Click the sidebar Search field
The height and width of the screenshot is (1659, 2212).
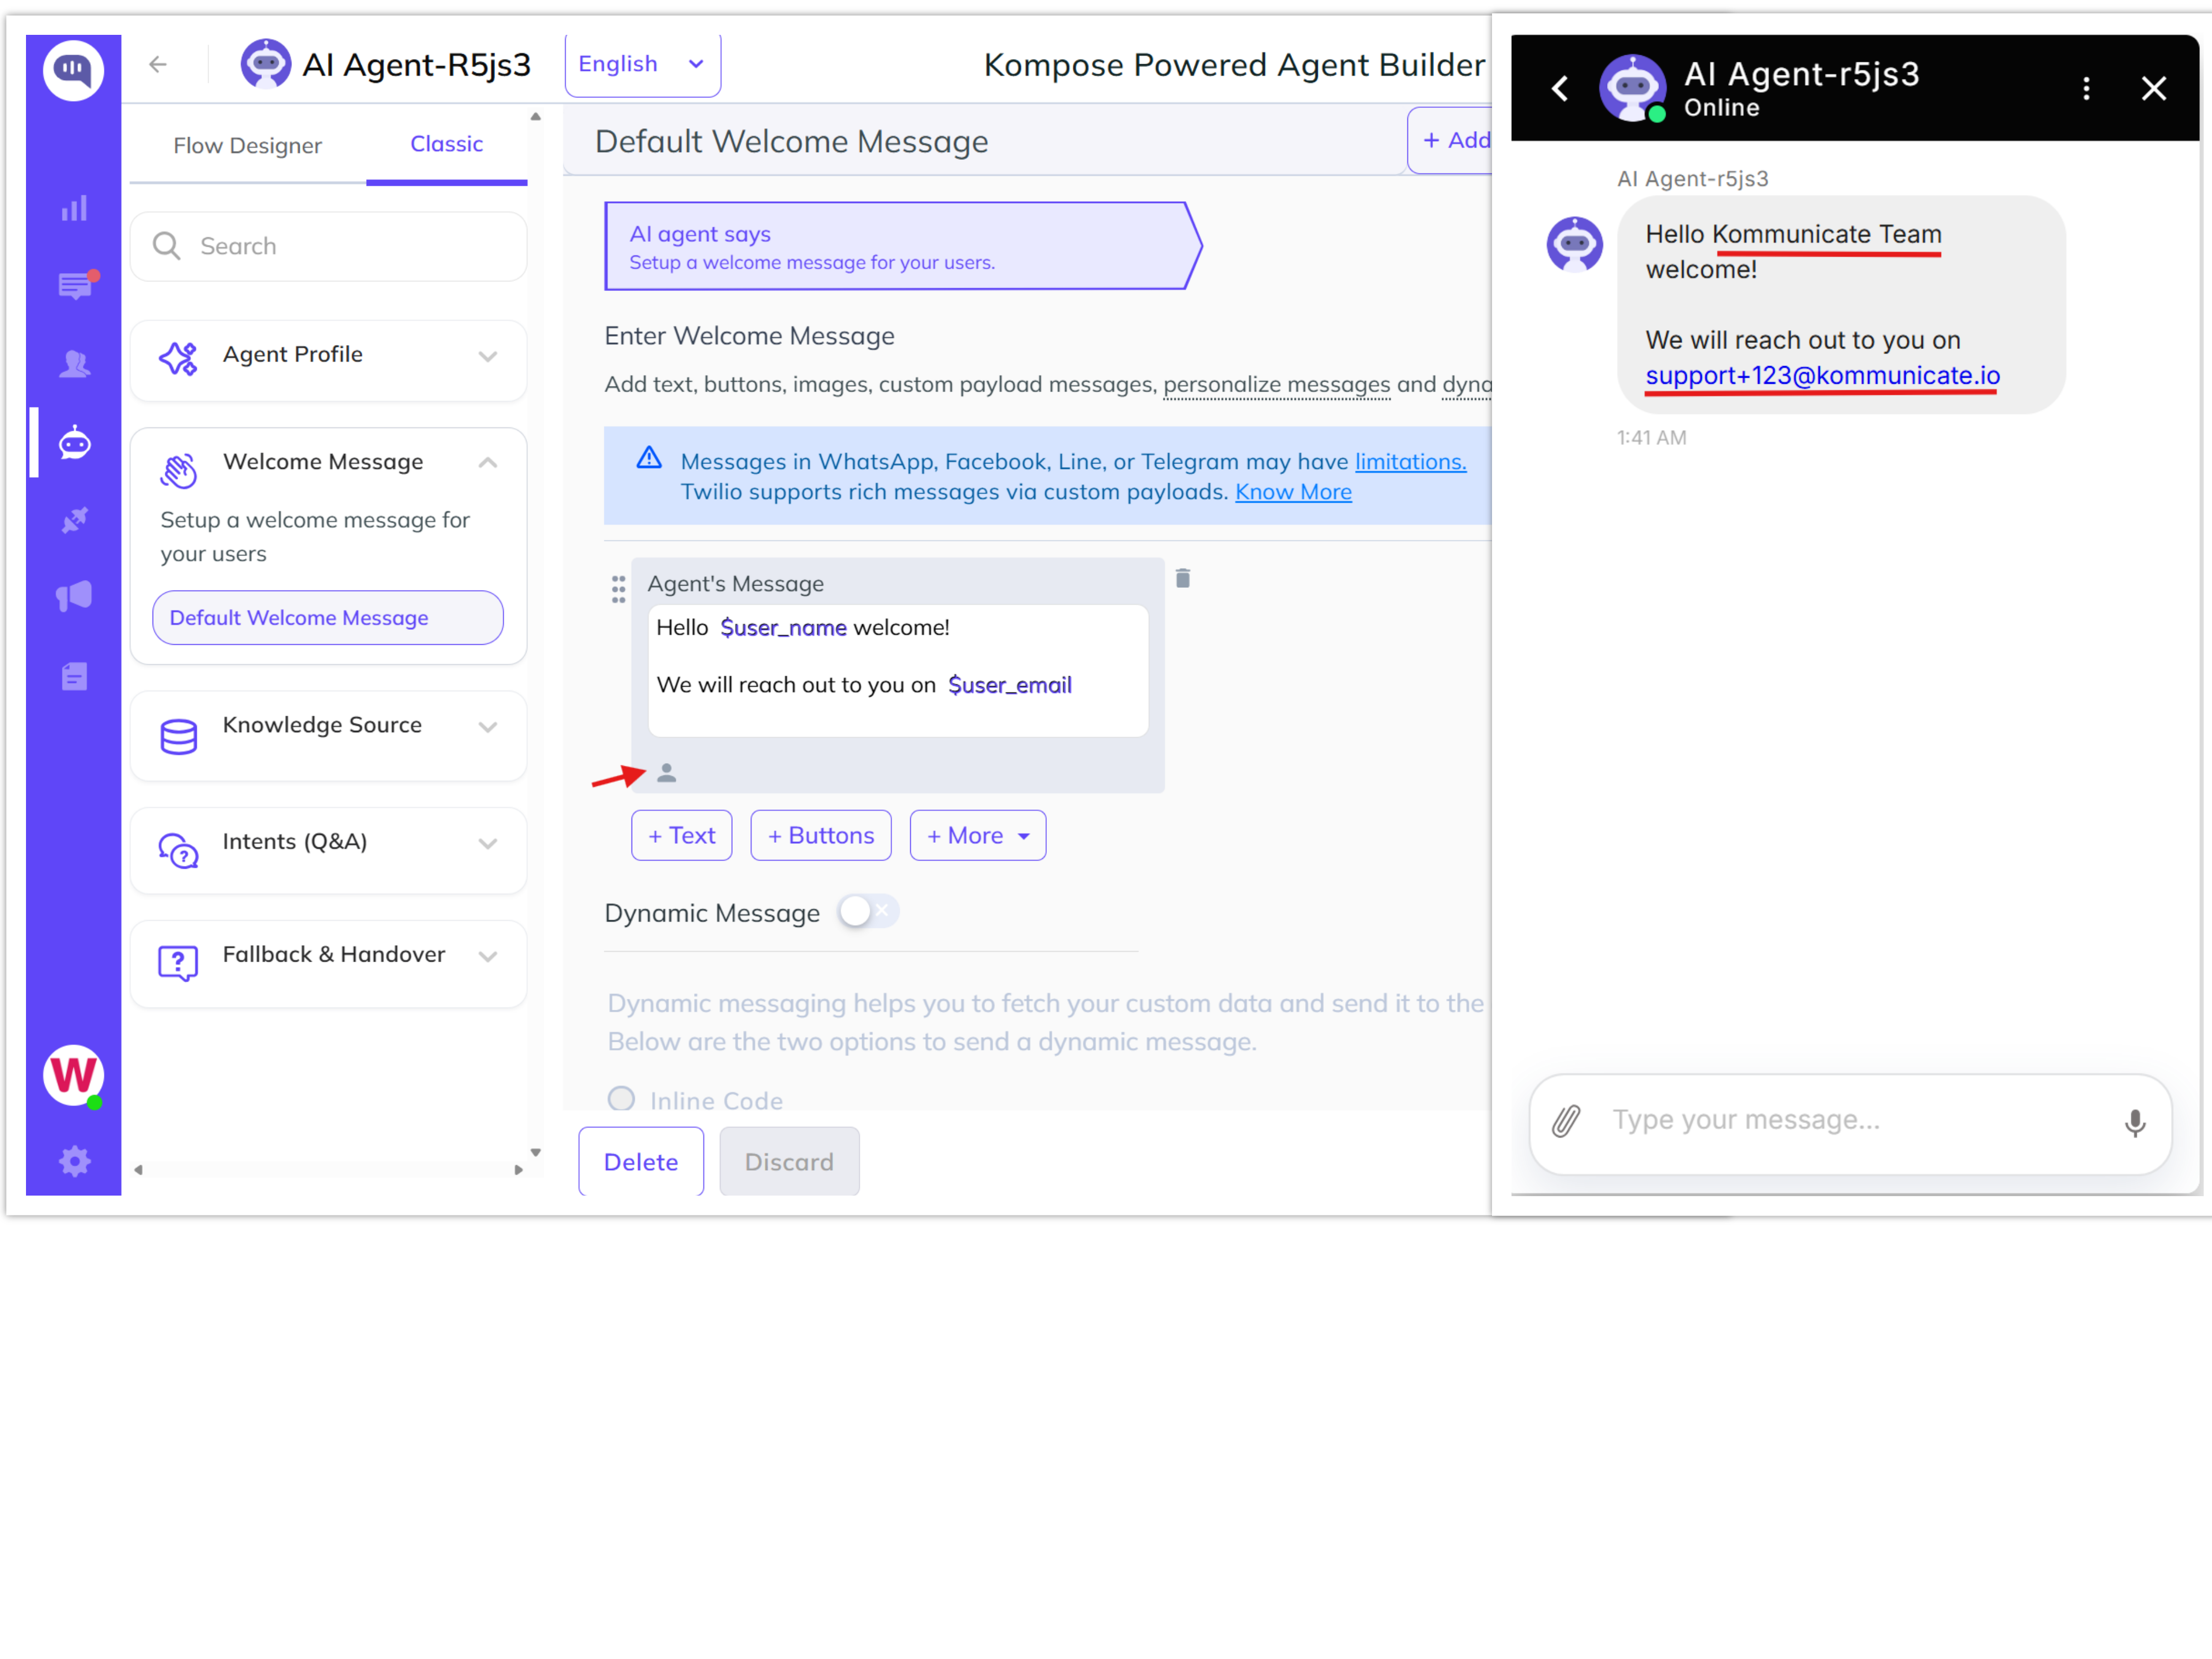[328, 246]
